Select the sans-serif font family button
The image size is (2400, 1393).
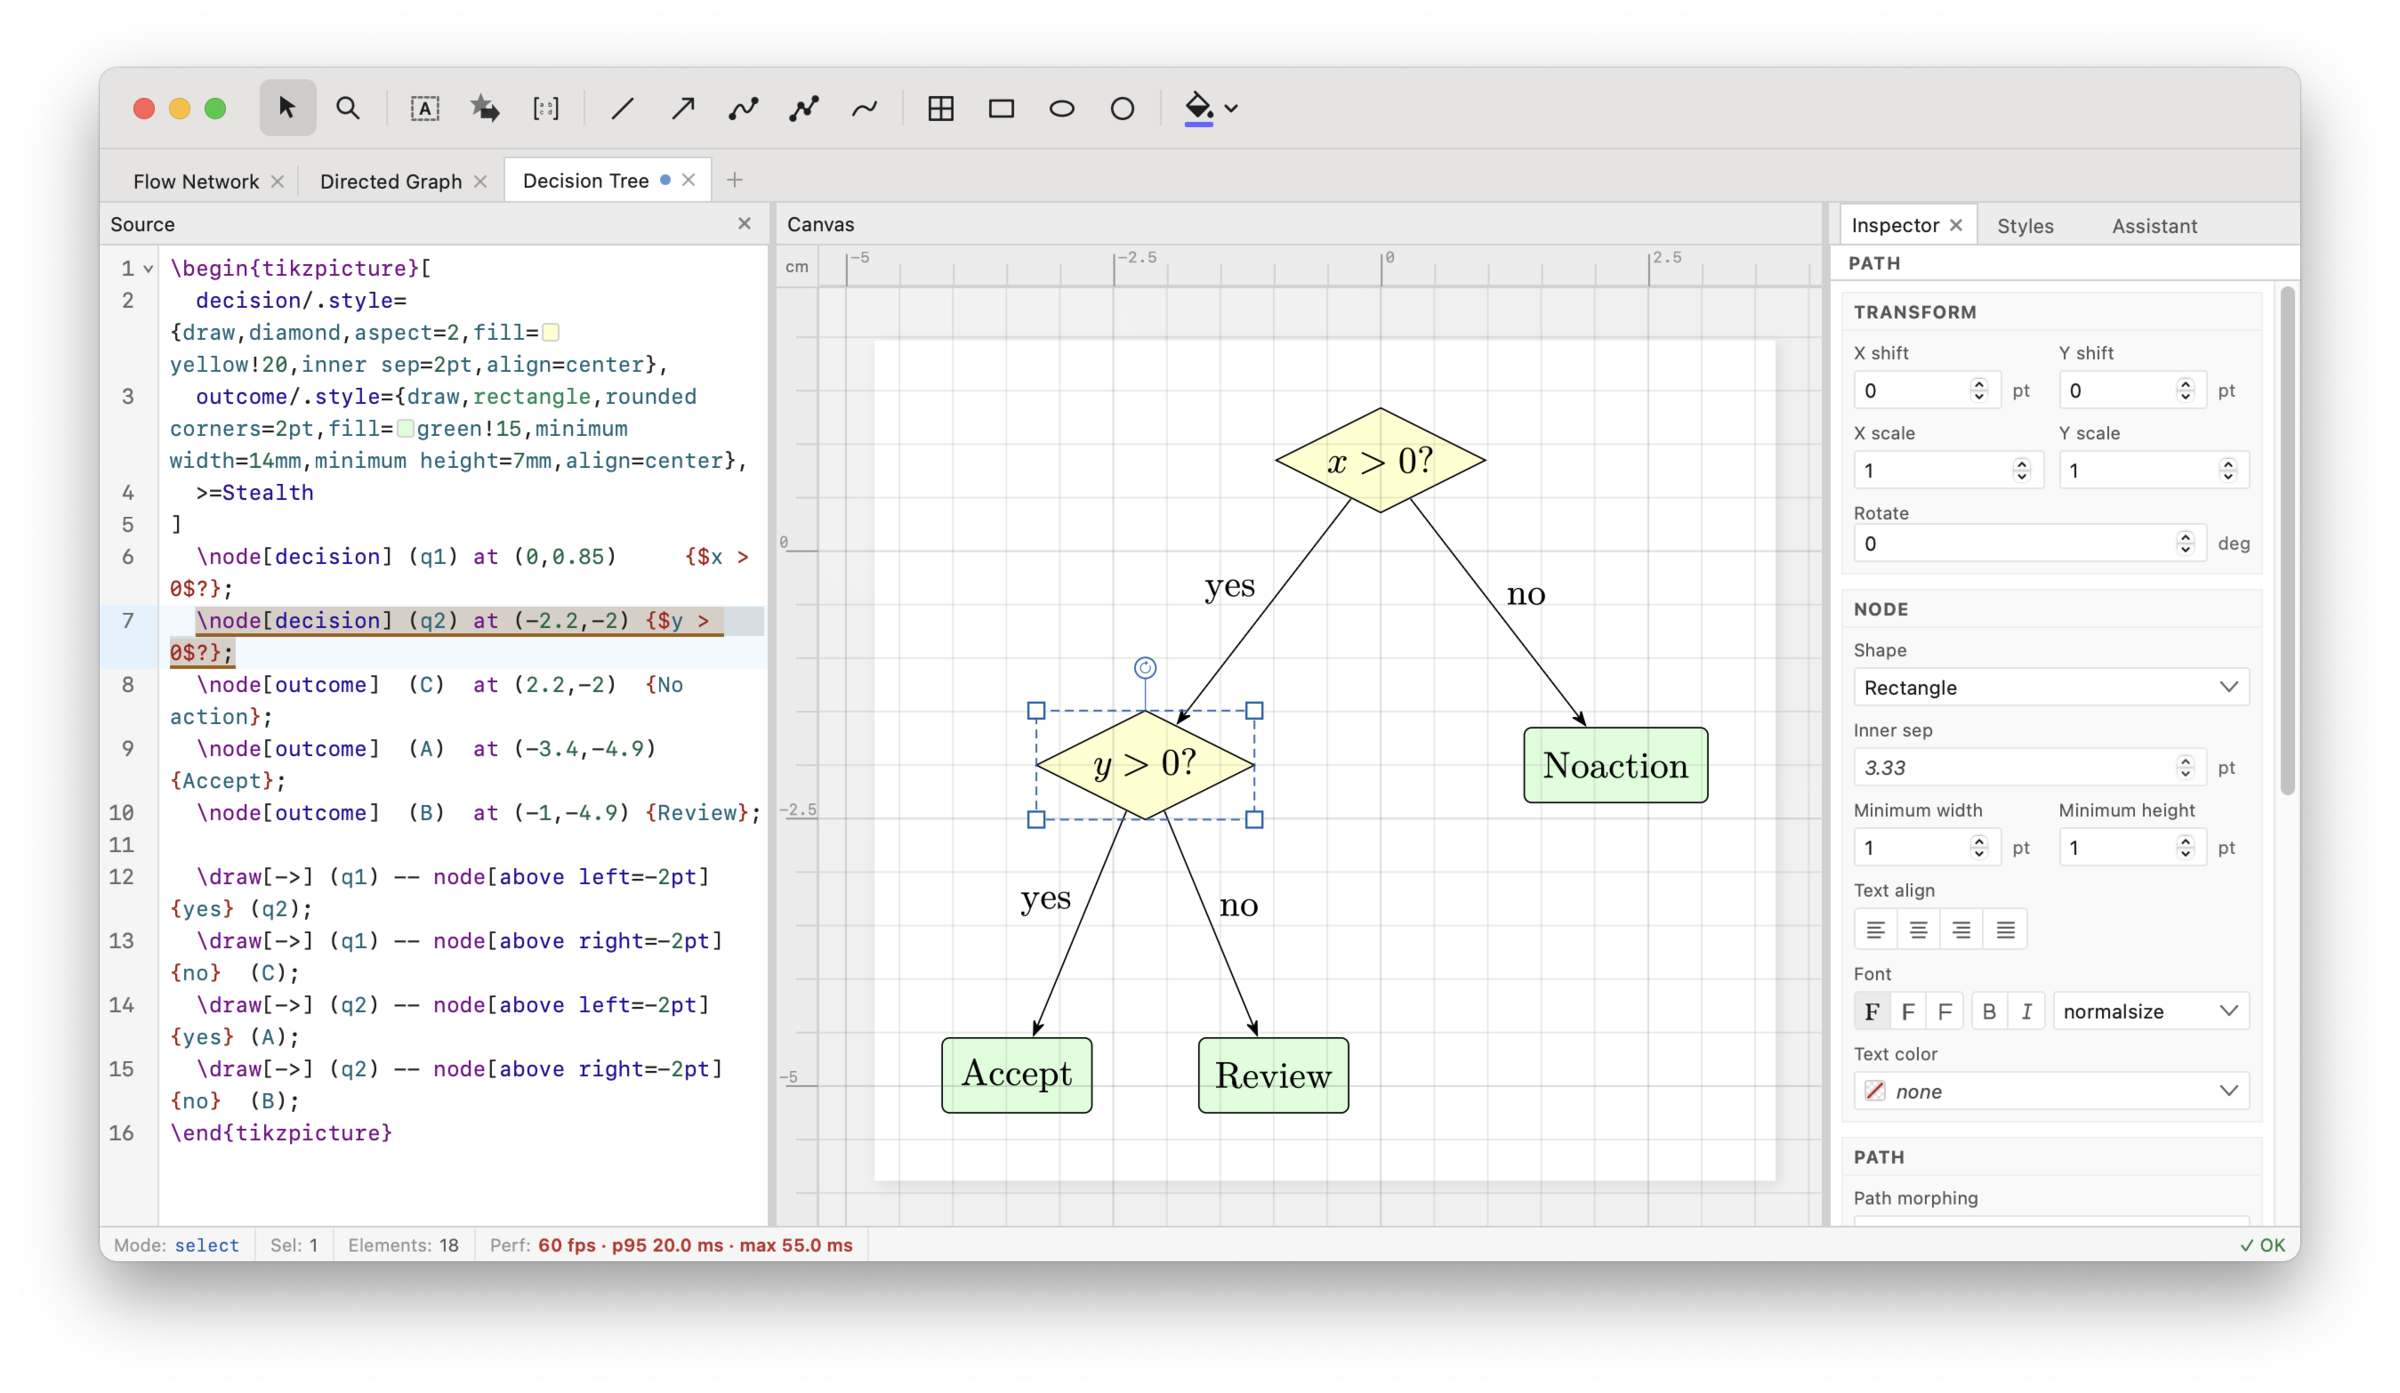(1908, 1011)
